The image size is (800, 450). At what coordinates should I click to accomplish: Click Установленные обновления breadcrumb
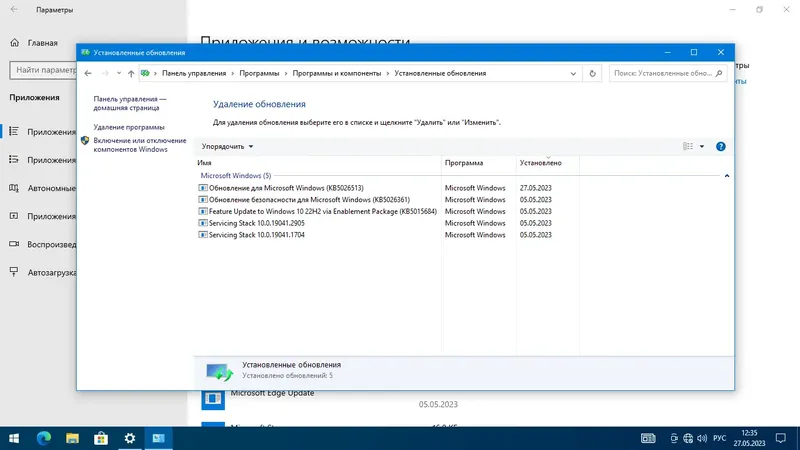pyautogui.click(x=440, y=73)
